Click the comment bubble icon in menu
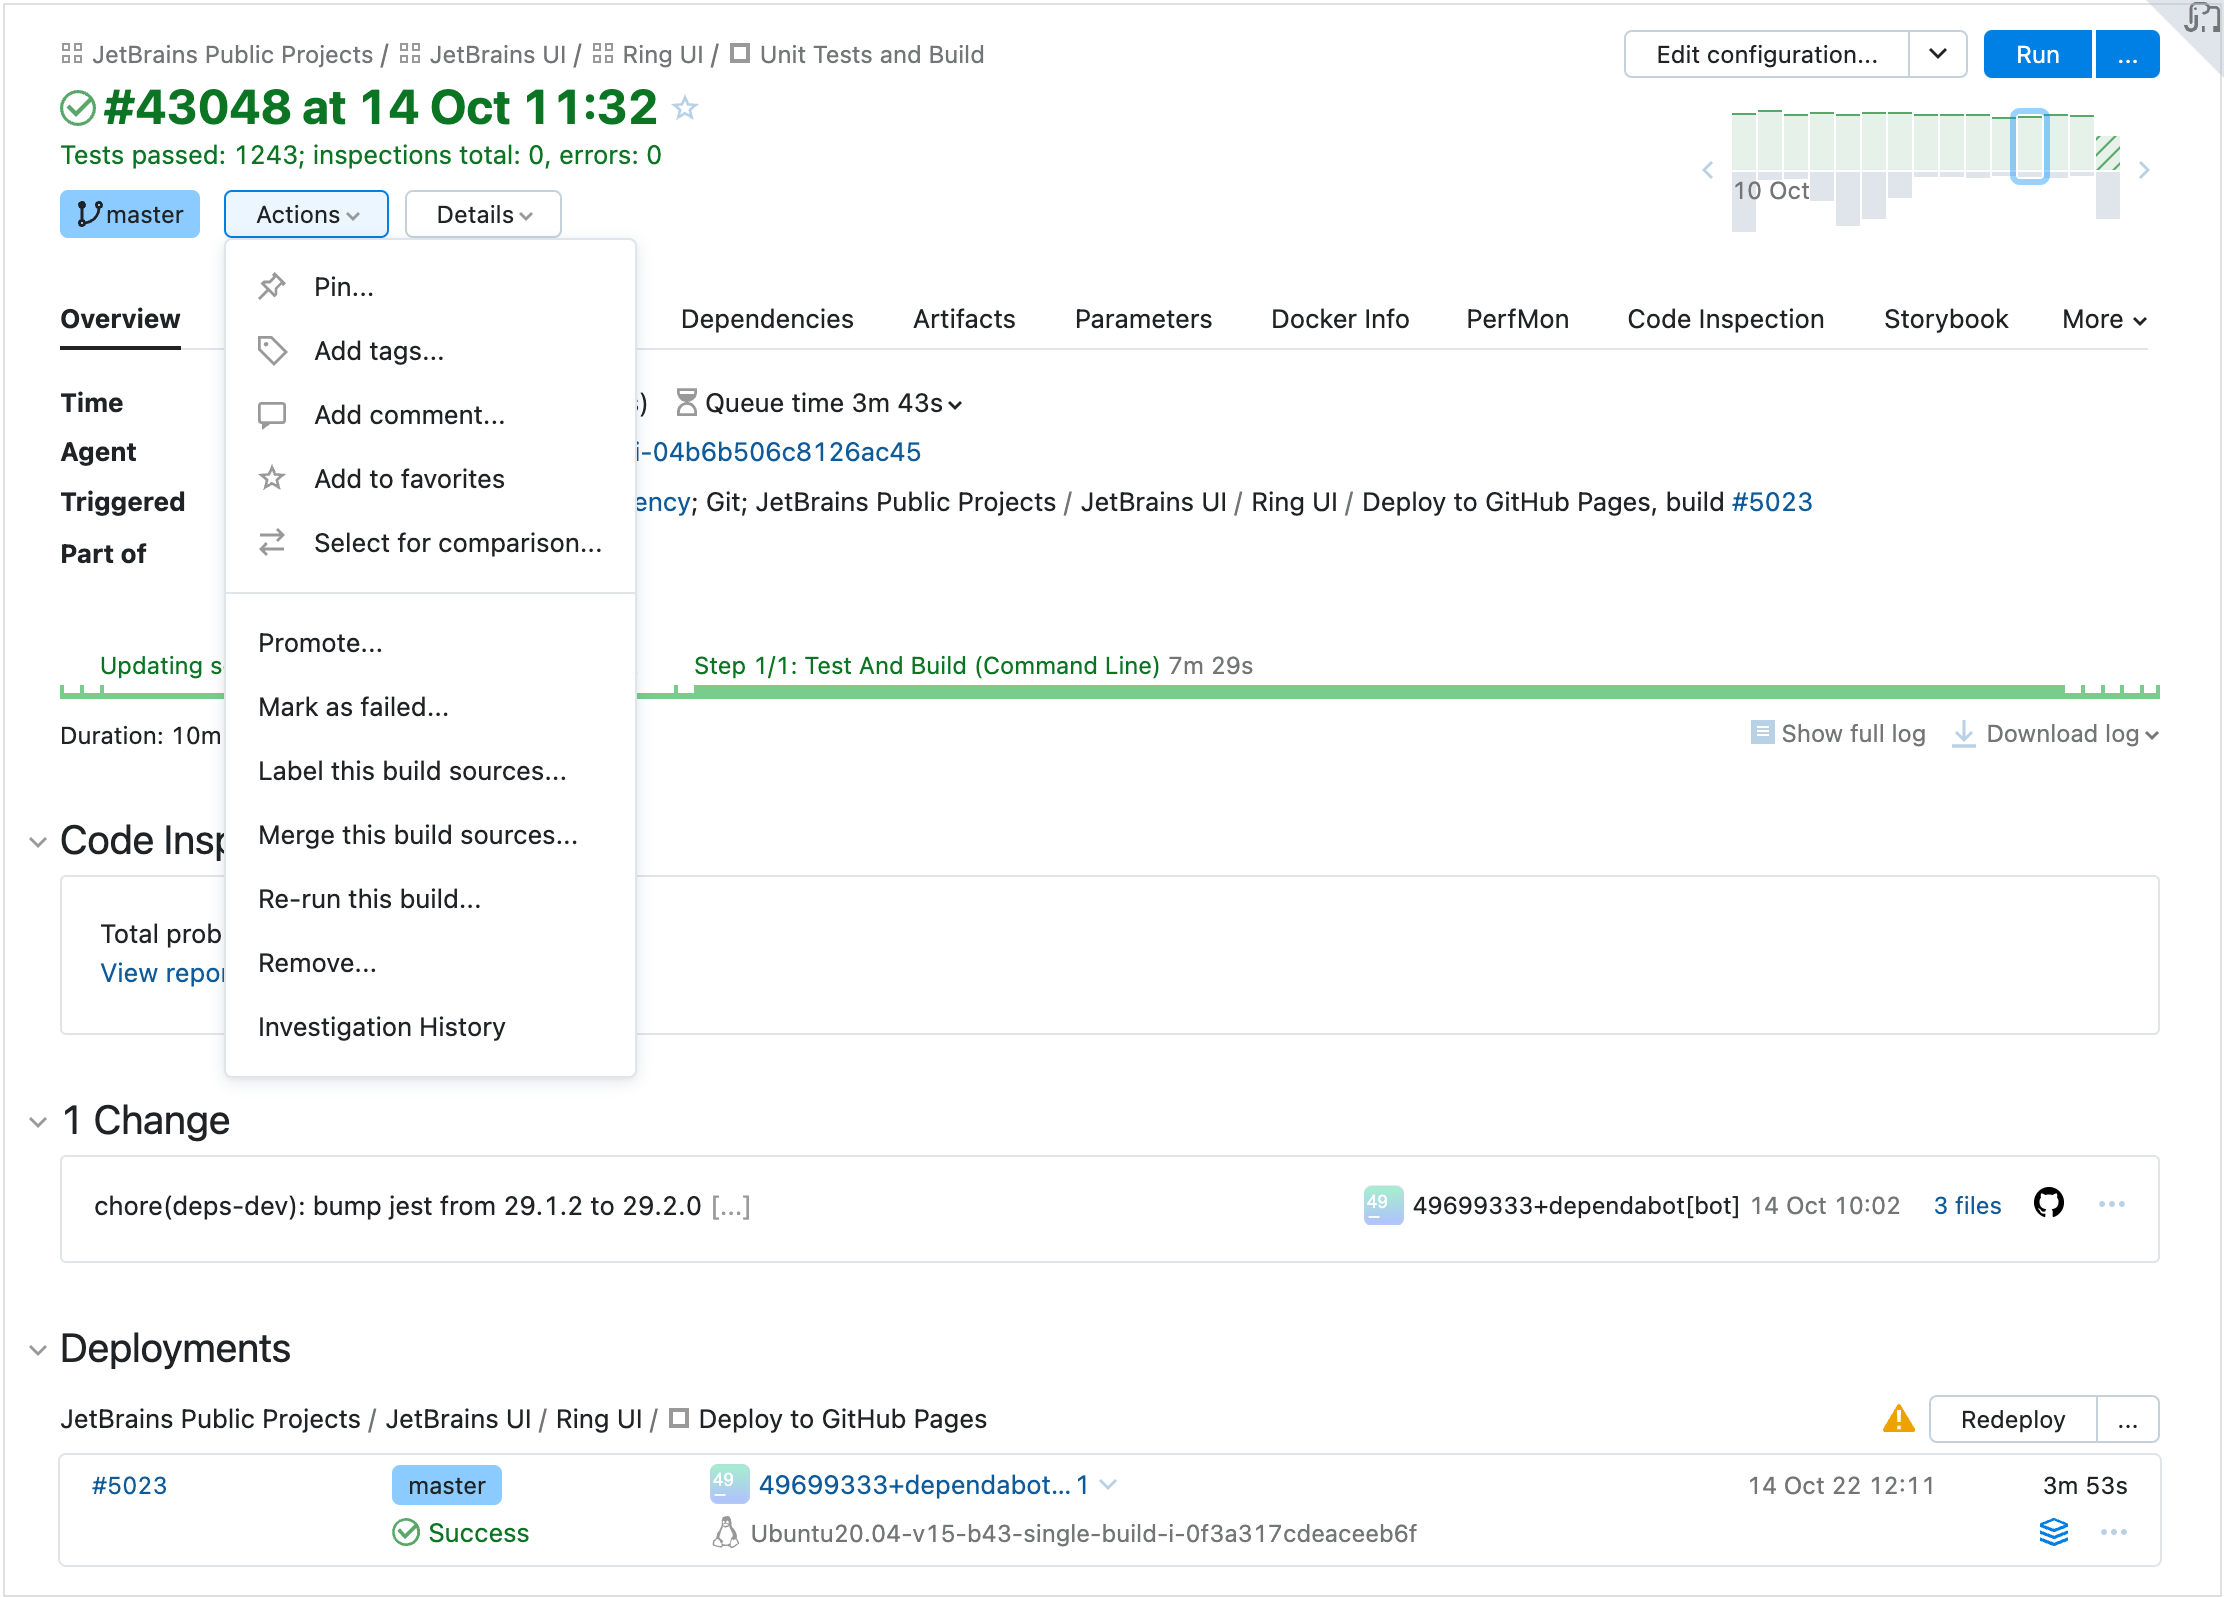2224x1597 pixels. pos(272,415)
